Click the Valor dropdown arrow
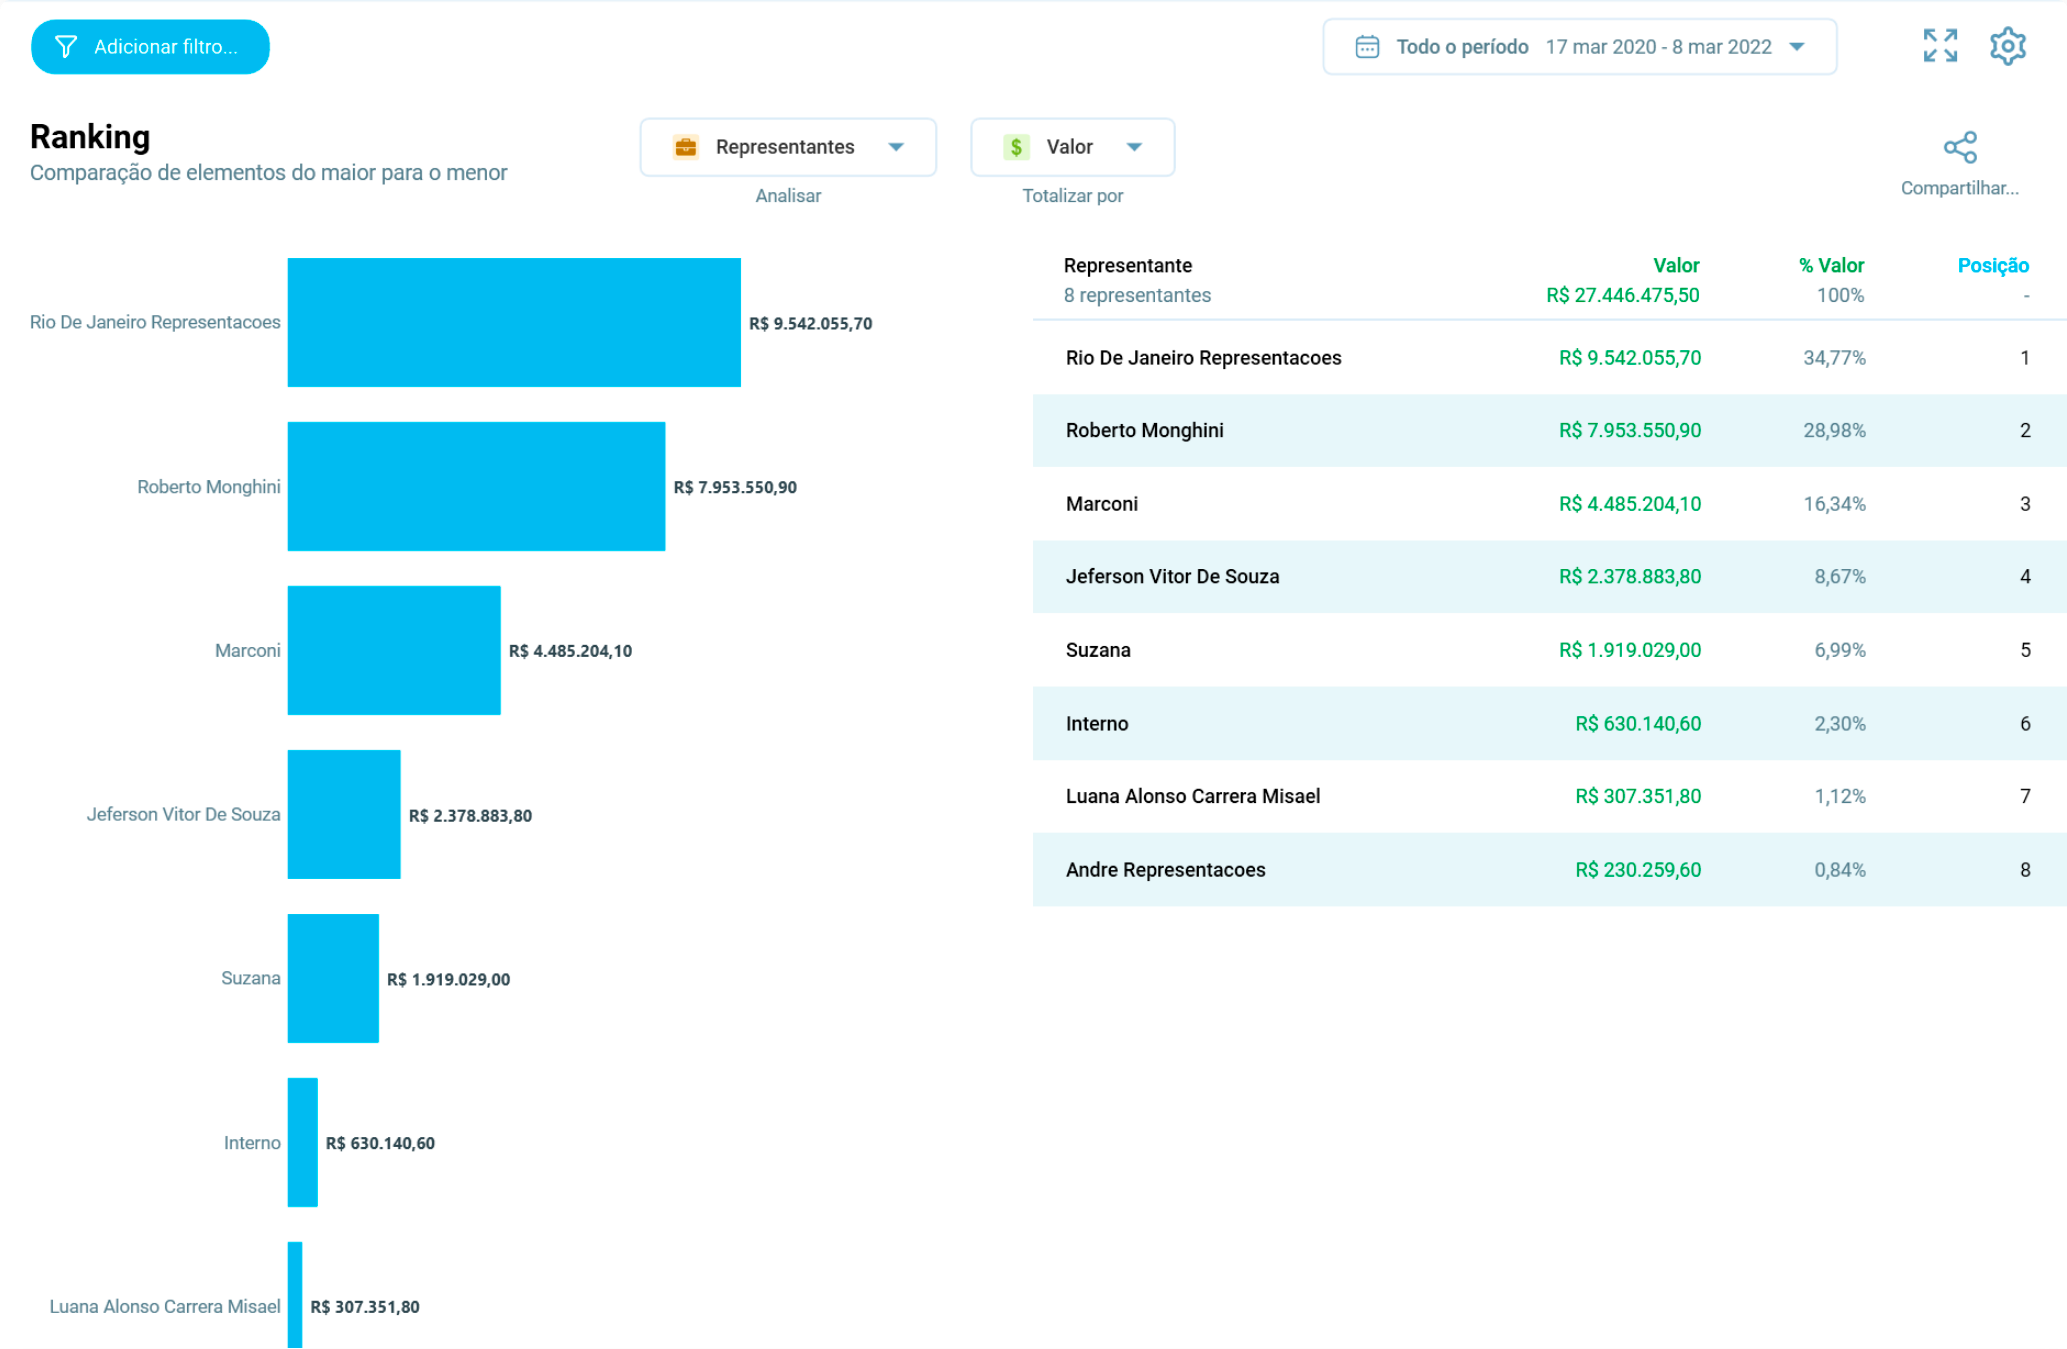 point(1134,147)
